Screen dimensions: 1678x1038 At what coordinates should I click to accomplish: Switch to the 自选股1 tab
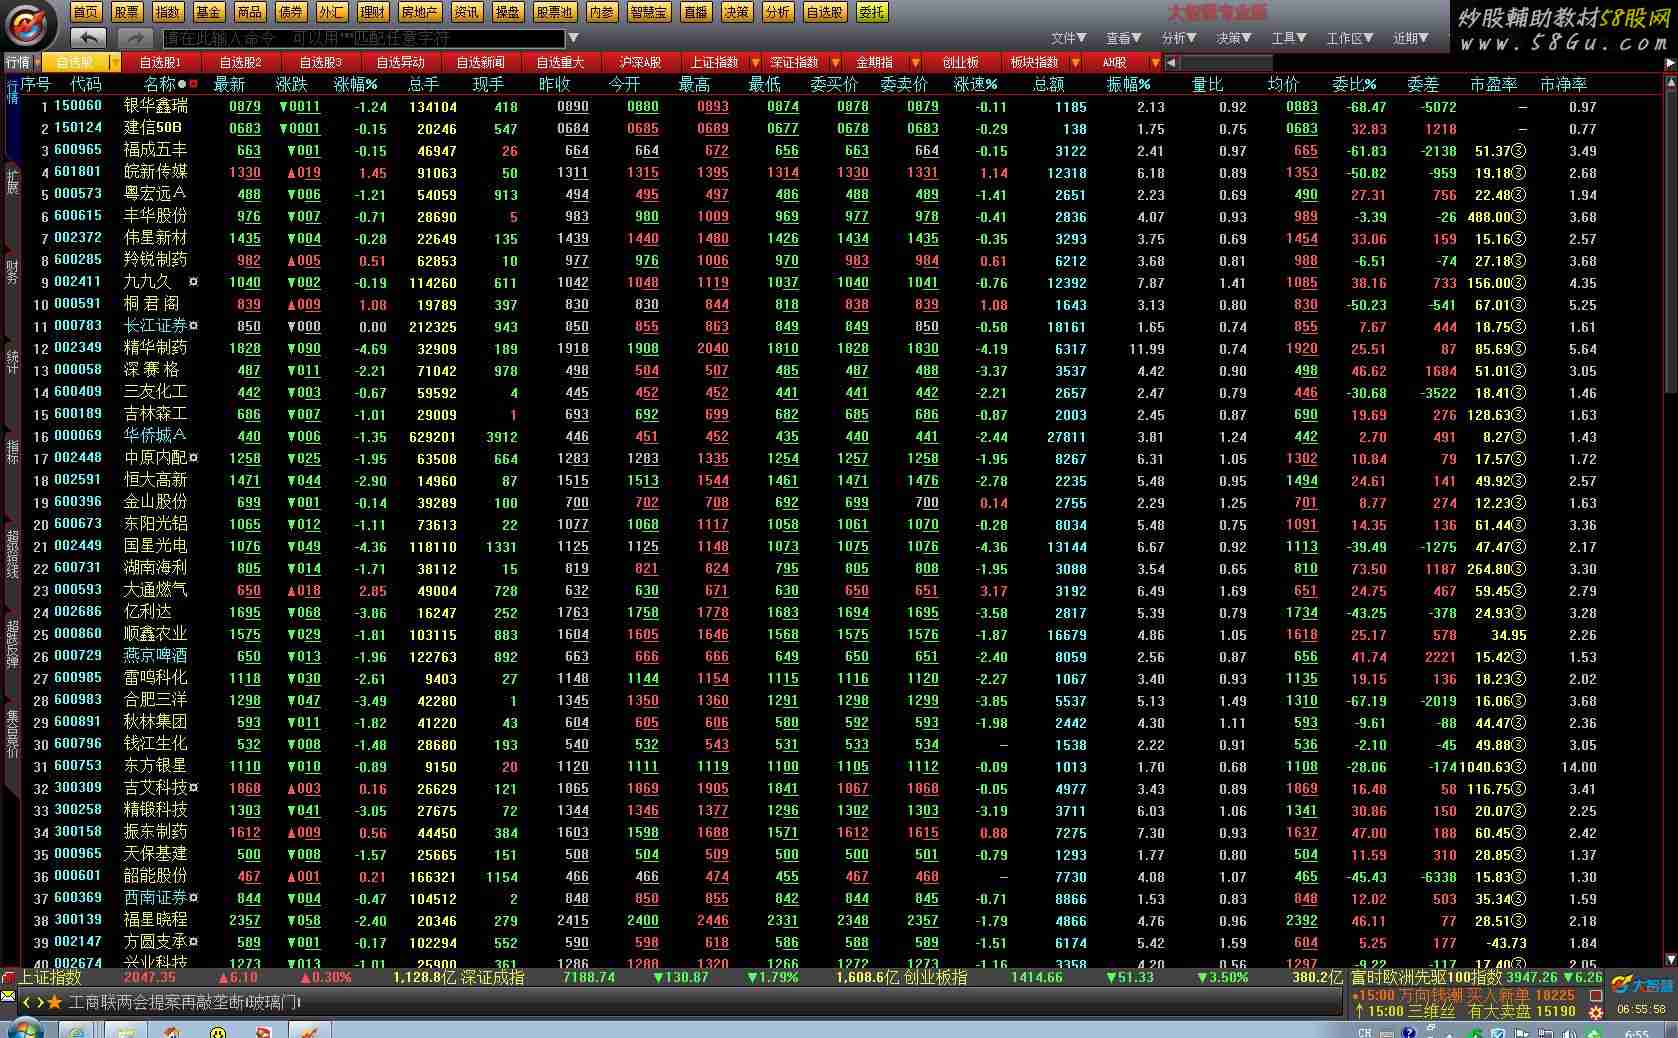(160, 62)
